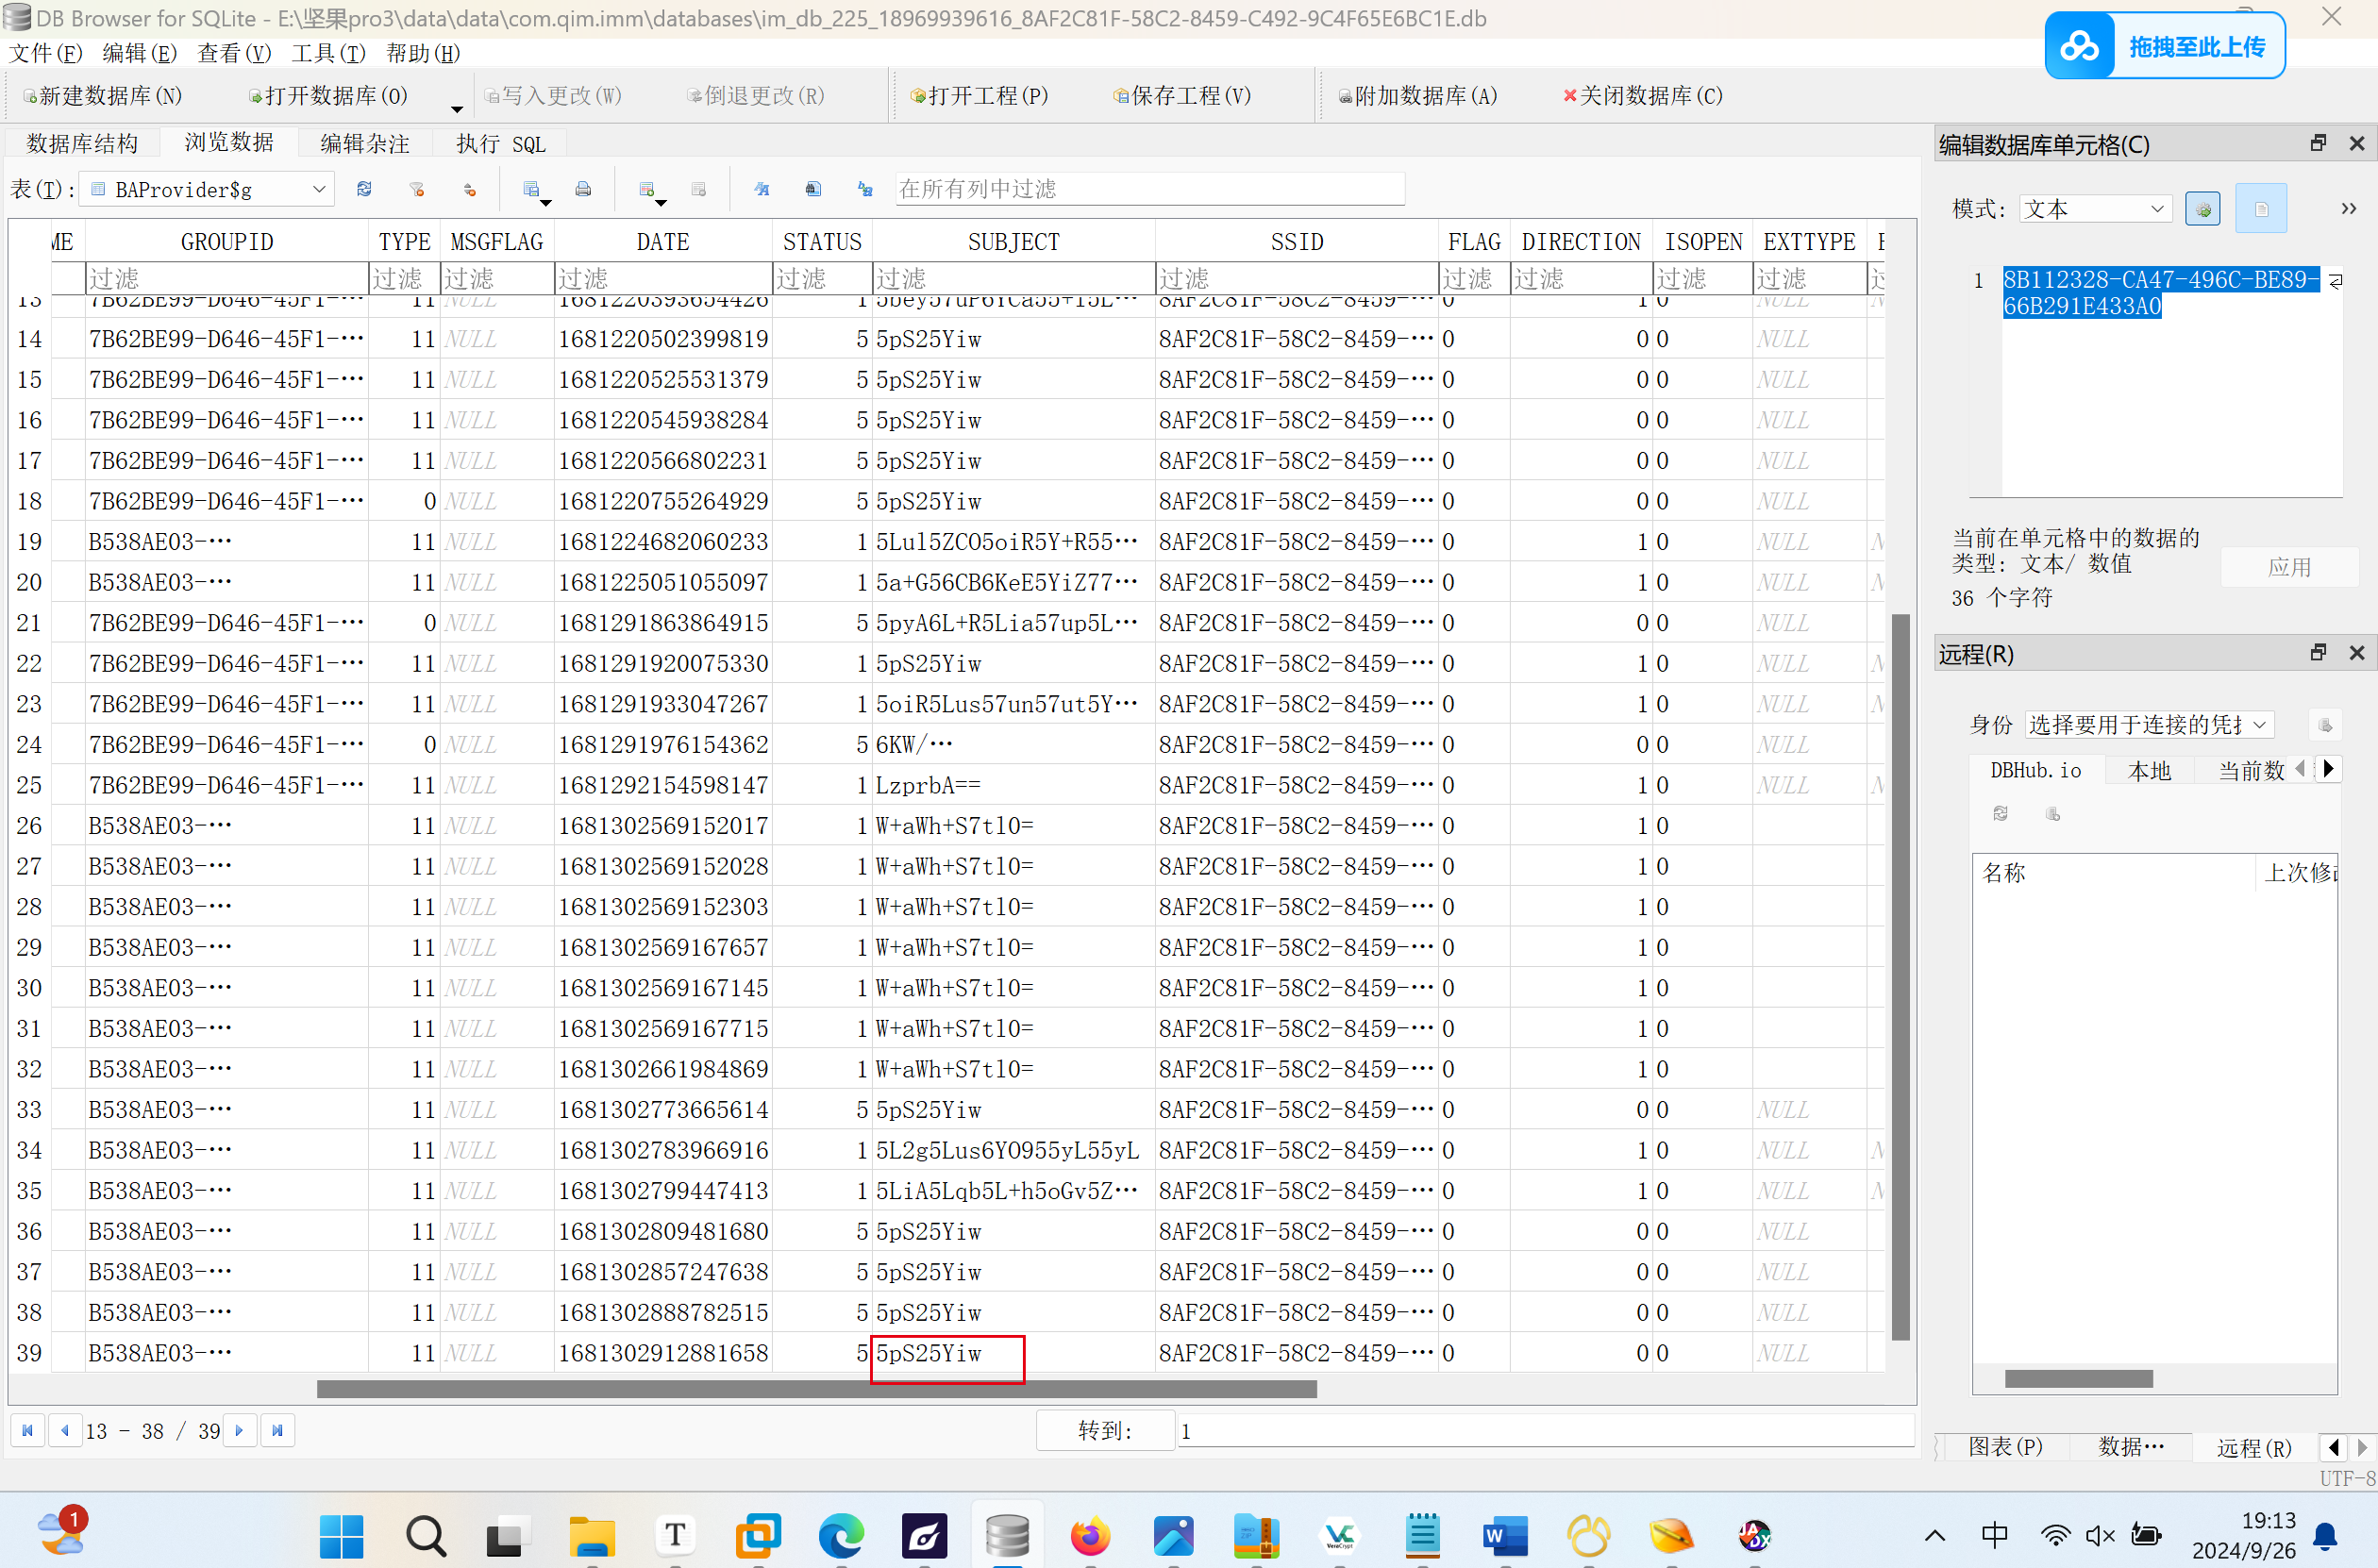2378x1568 pixels.
Task: Open the 查看(V) menu
Action: [x=234, y=53]
